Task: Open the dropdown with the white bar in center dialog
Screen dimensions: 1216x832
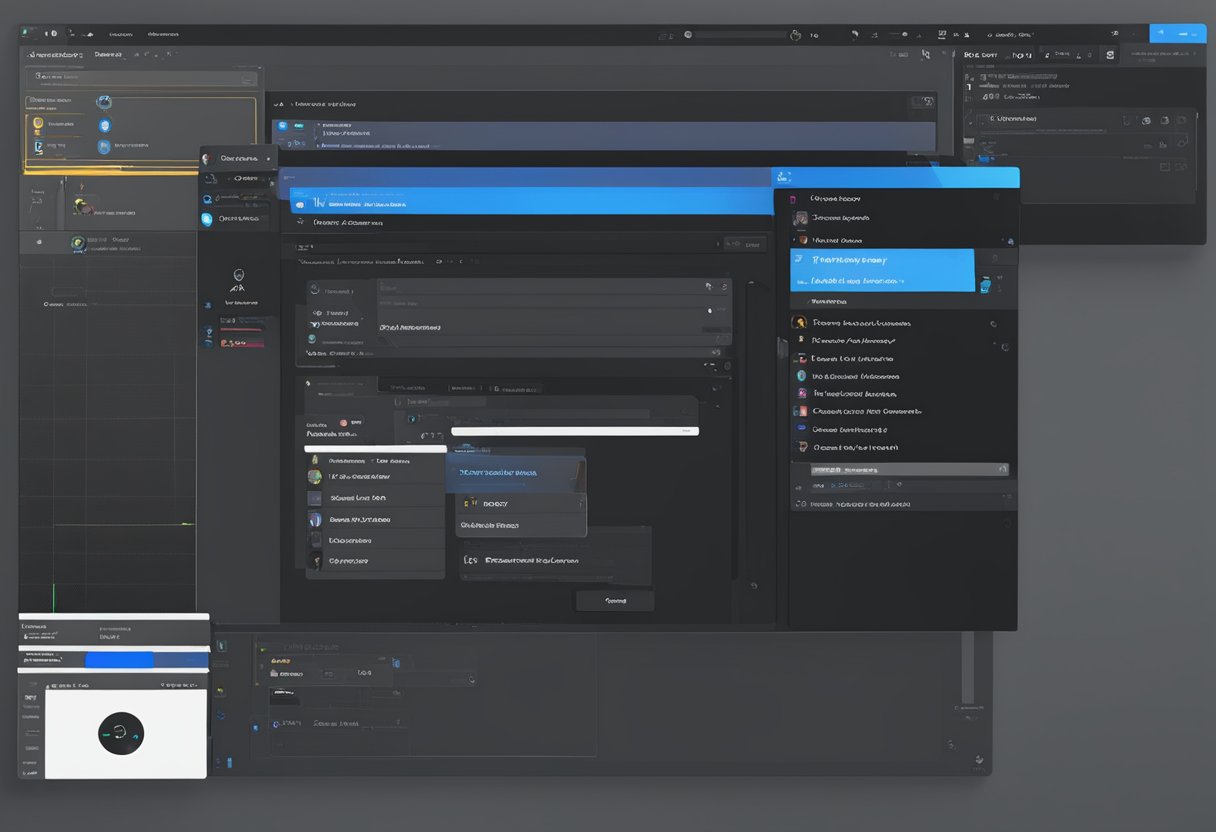Action: coord(574,431)
